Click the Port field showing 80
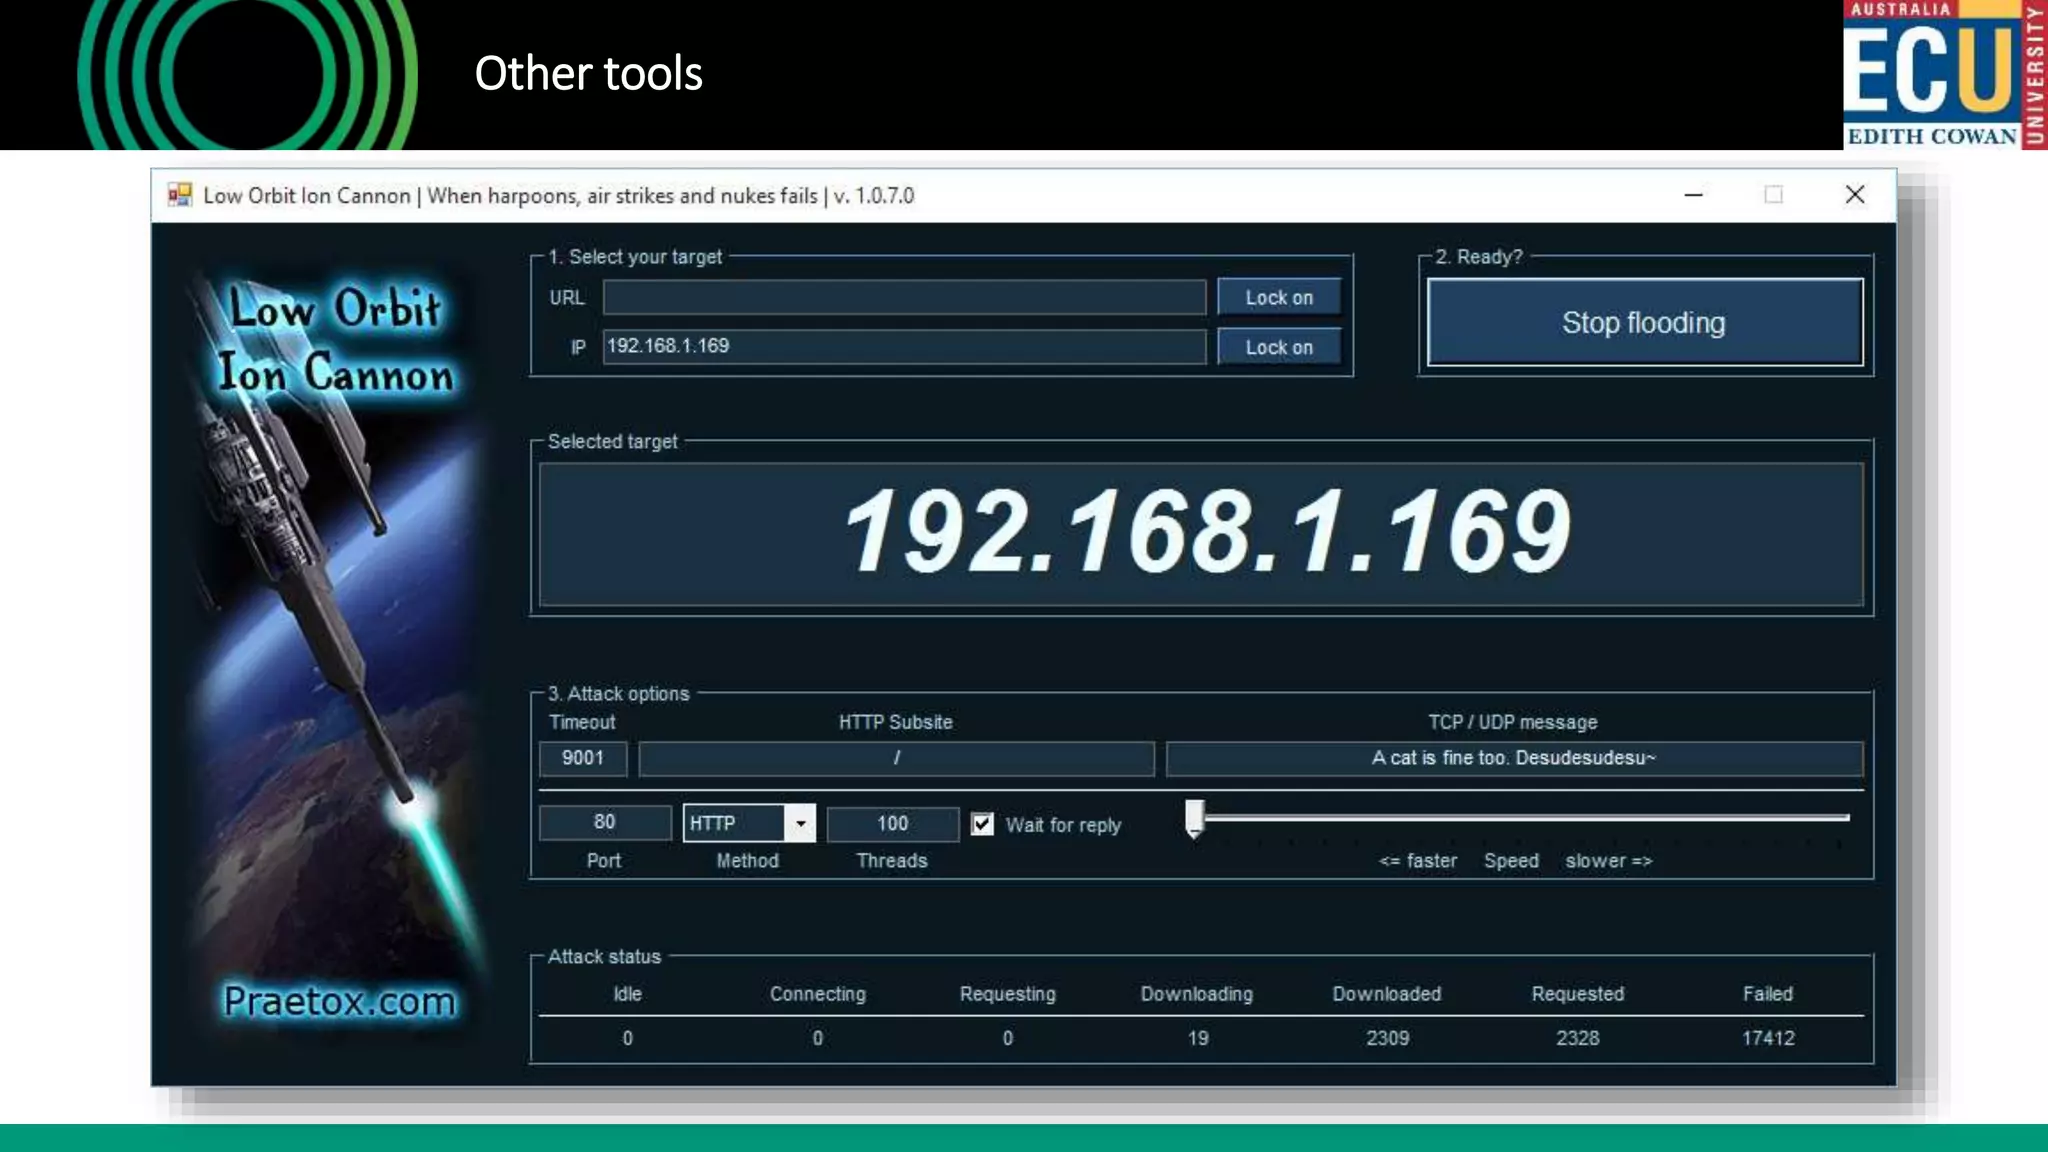Screen dimensions: 2048x1152 tap(604, 823)
